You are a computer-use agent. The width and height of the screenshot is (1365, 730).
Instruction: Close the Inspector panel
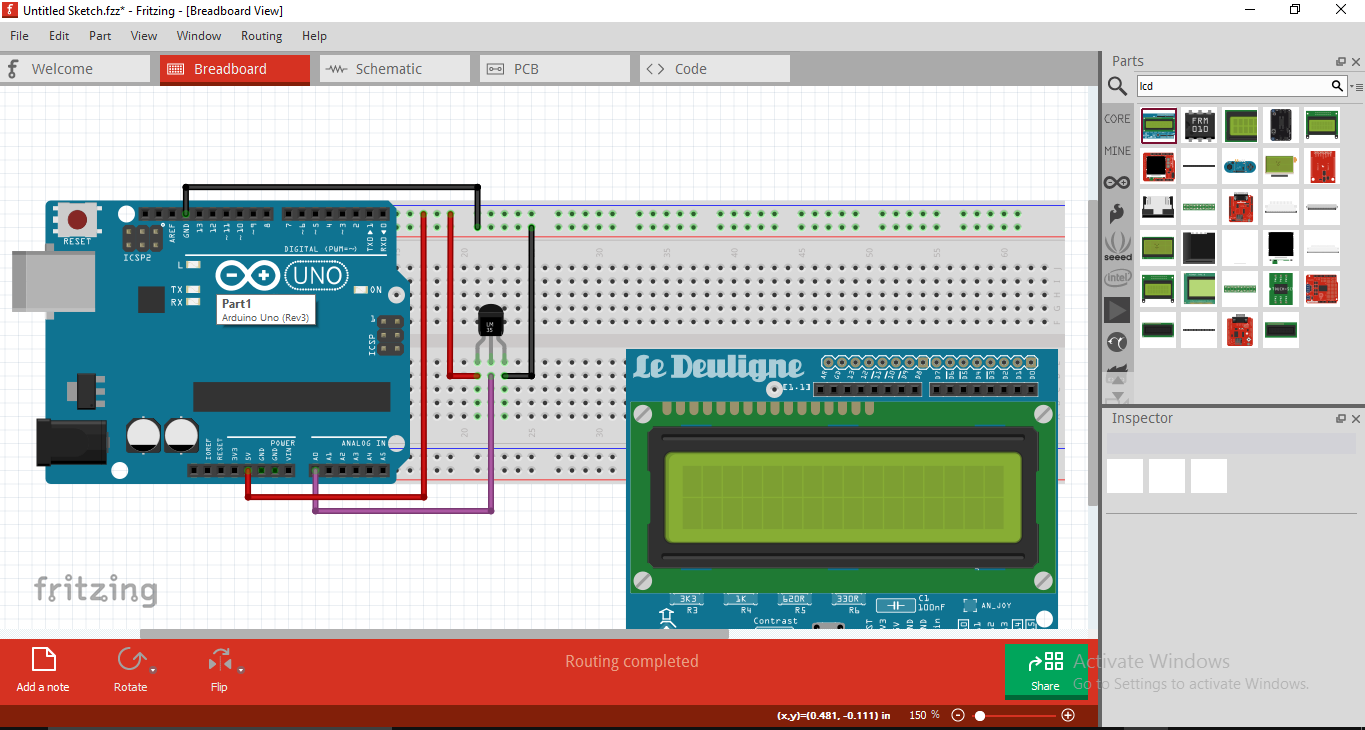pos(1356,419)
